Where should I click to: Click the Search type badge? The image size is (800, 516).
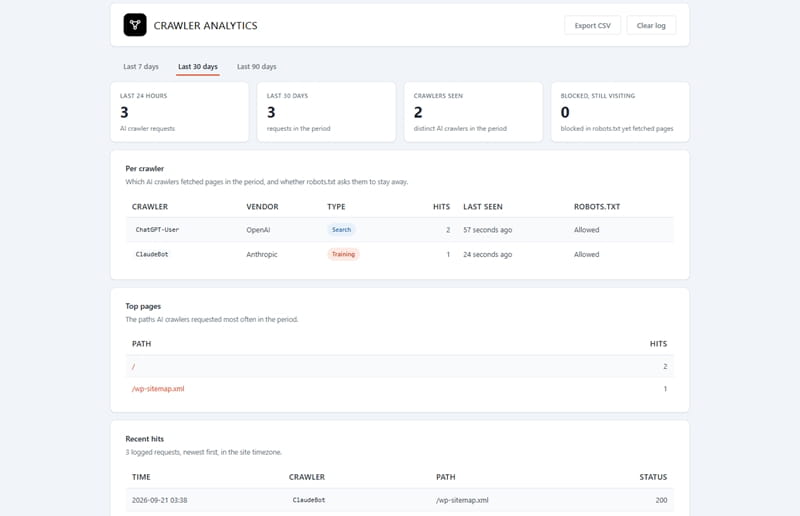(x=341, y=230)
